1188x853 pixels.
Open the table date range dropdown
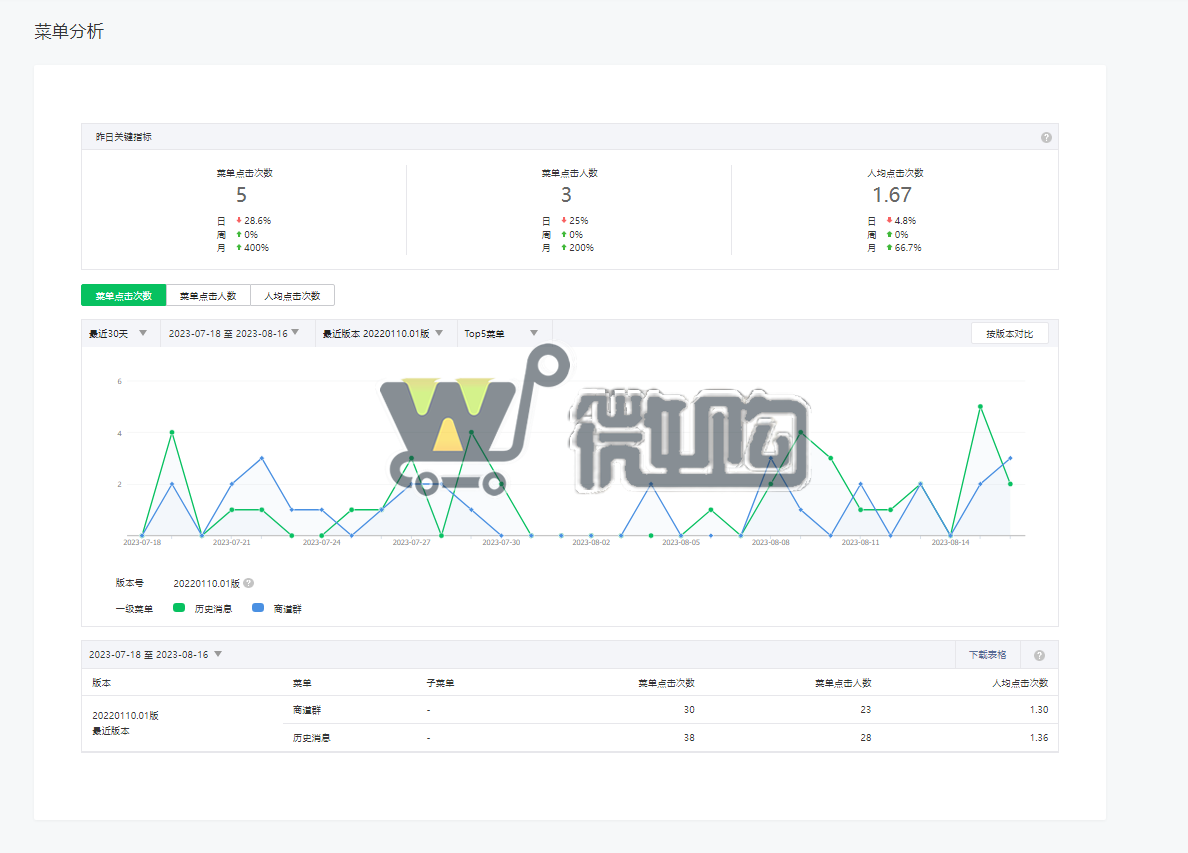pyautogui.click(x=156, y=655)
